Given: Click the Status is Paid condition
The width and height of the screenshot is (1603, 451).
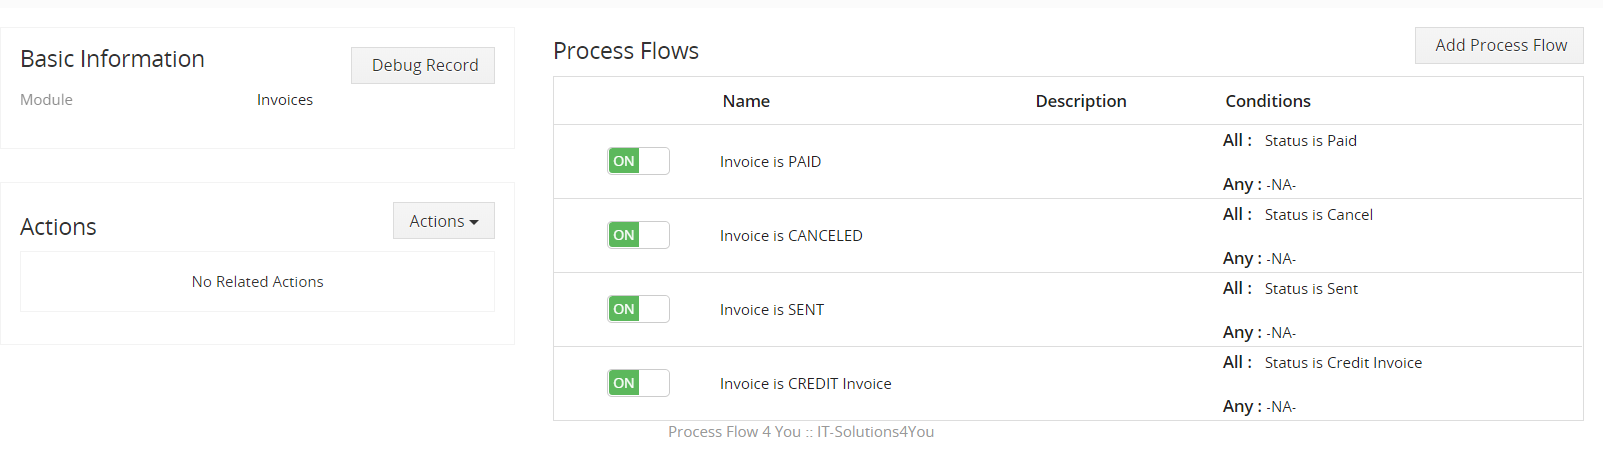Looking at the screenshot, I should (1310, 141).
